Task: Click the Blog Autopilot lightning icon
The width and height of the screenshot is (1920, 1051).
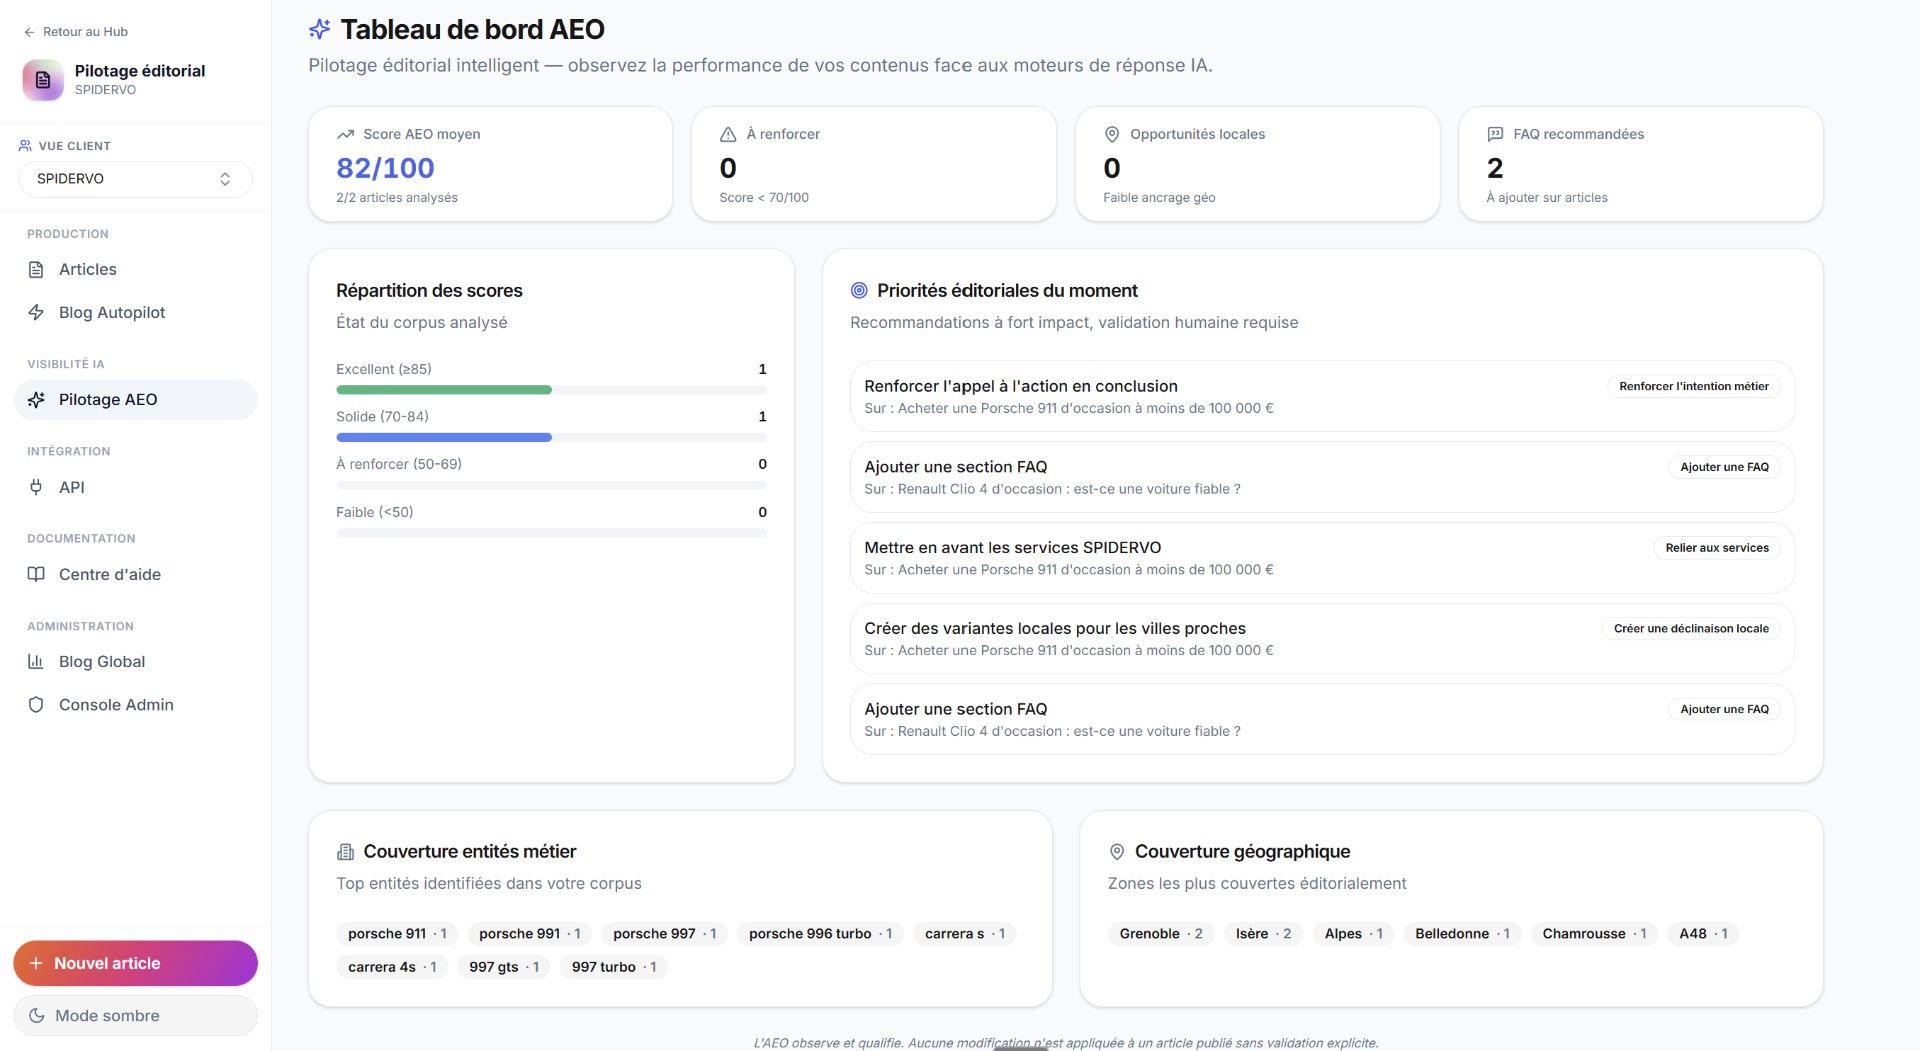Action: point(36,312)
